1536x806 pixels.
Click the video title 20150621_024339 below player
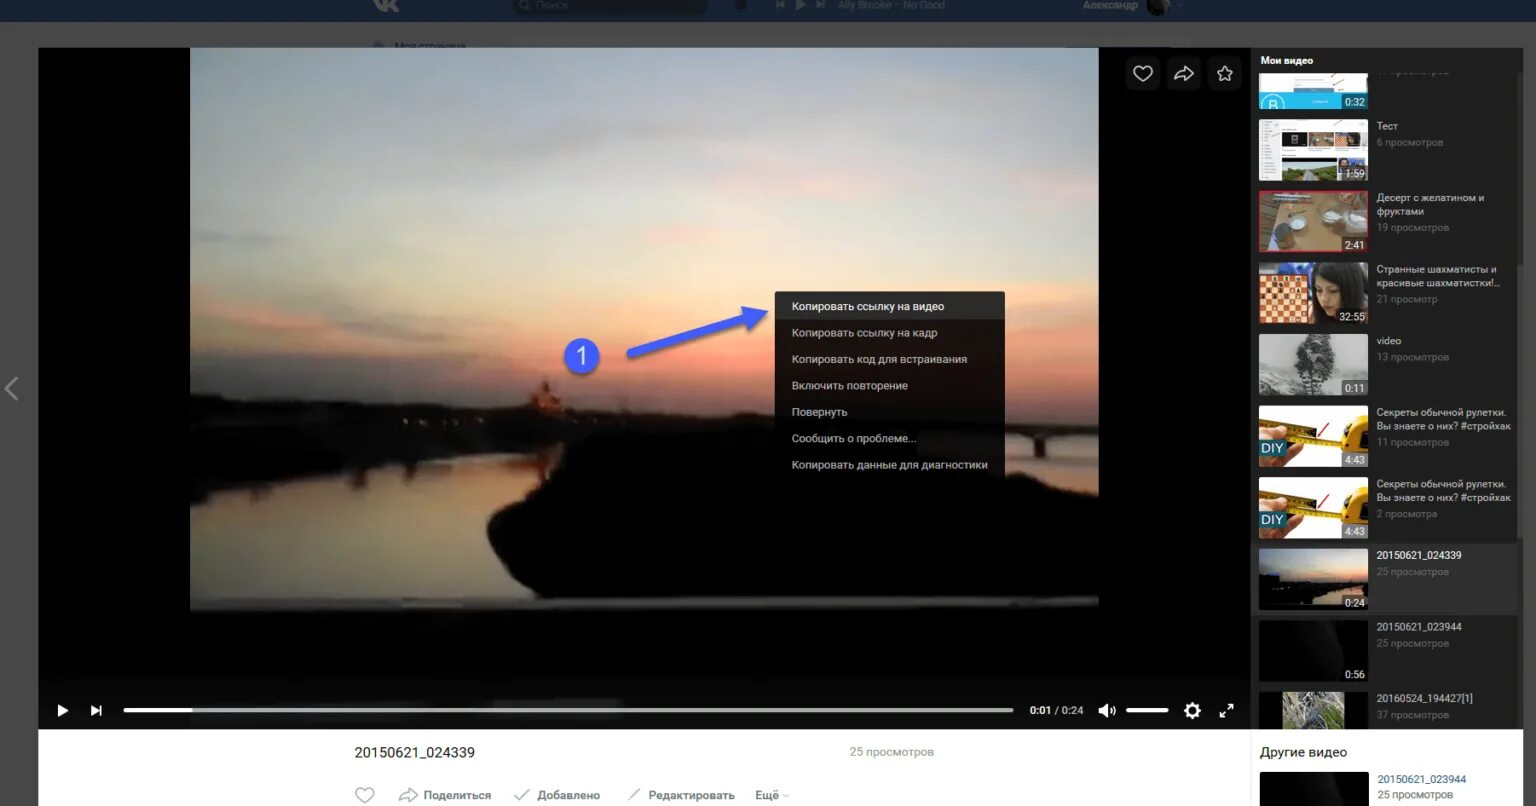(x=414, y=752)
